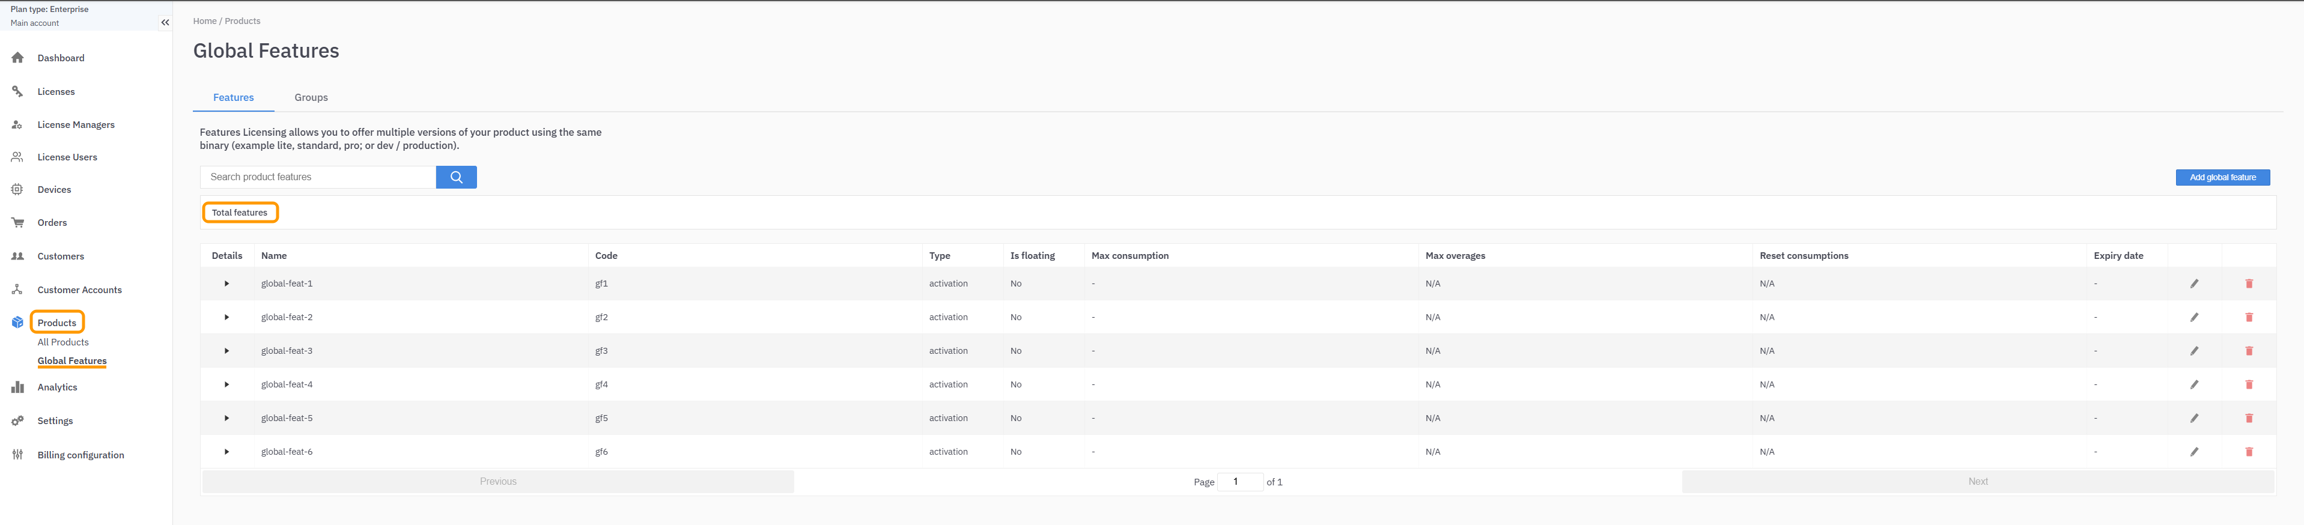Open Analytics from the sidebar

coord(57,387)
